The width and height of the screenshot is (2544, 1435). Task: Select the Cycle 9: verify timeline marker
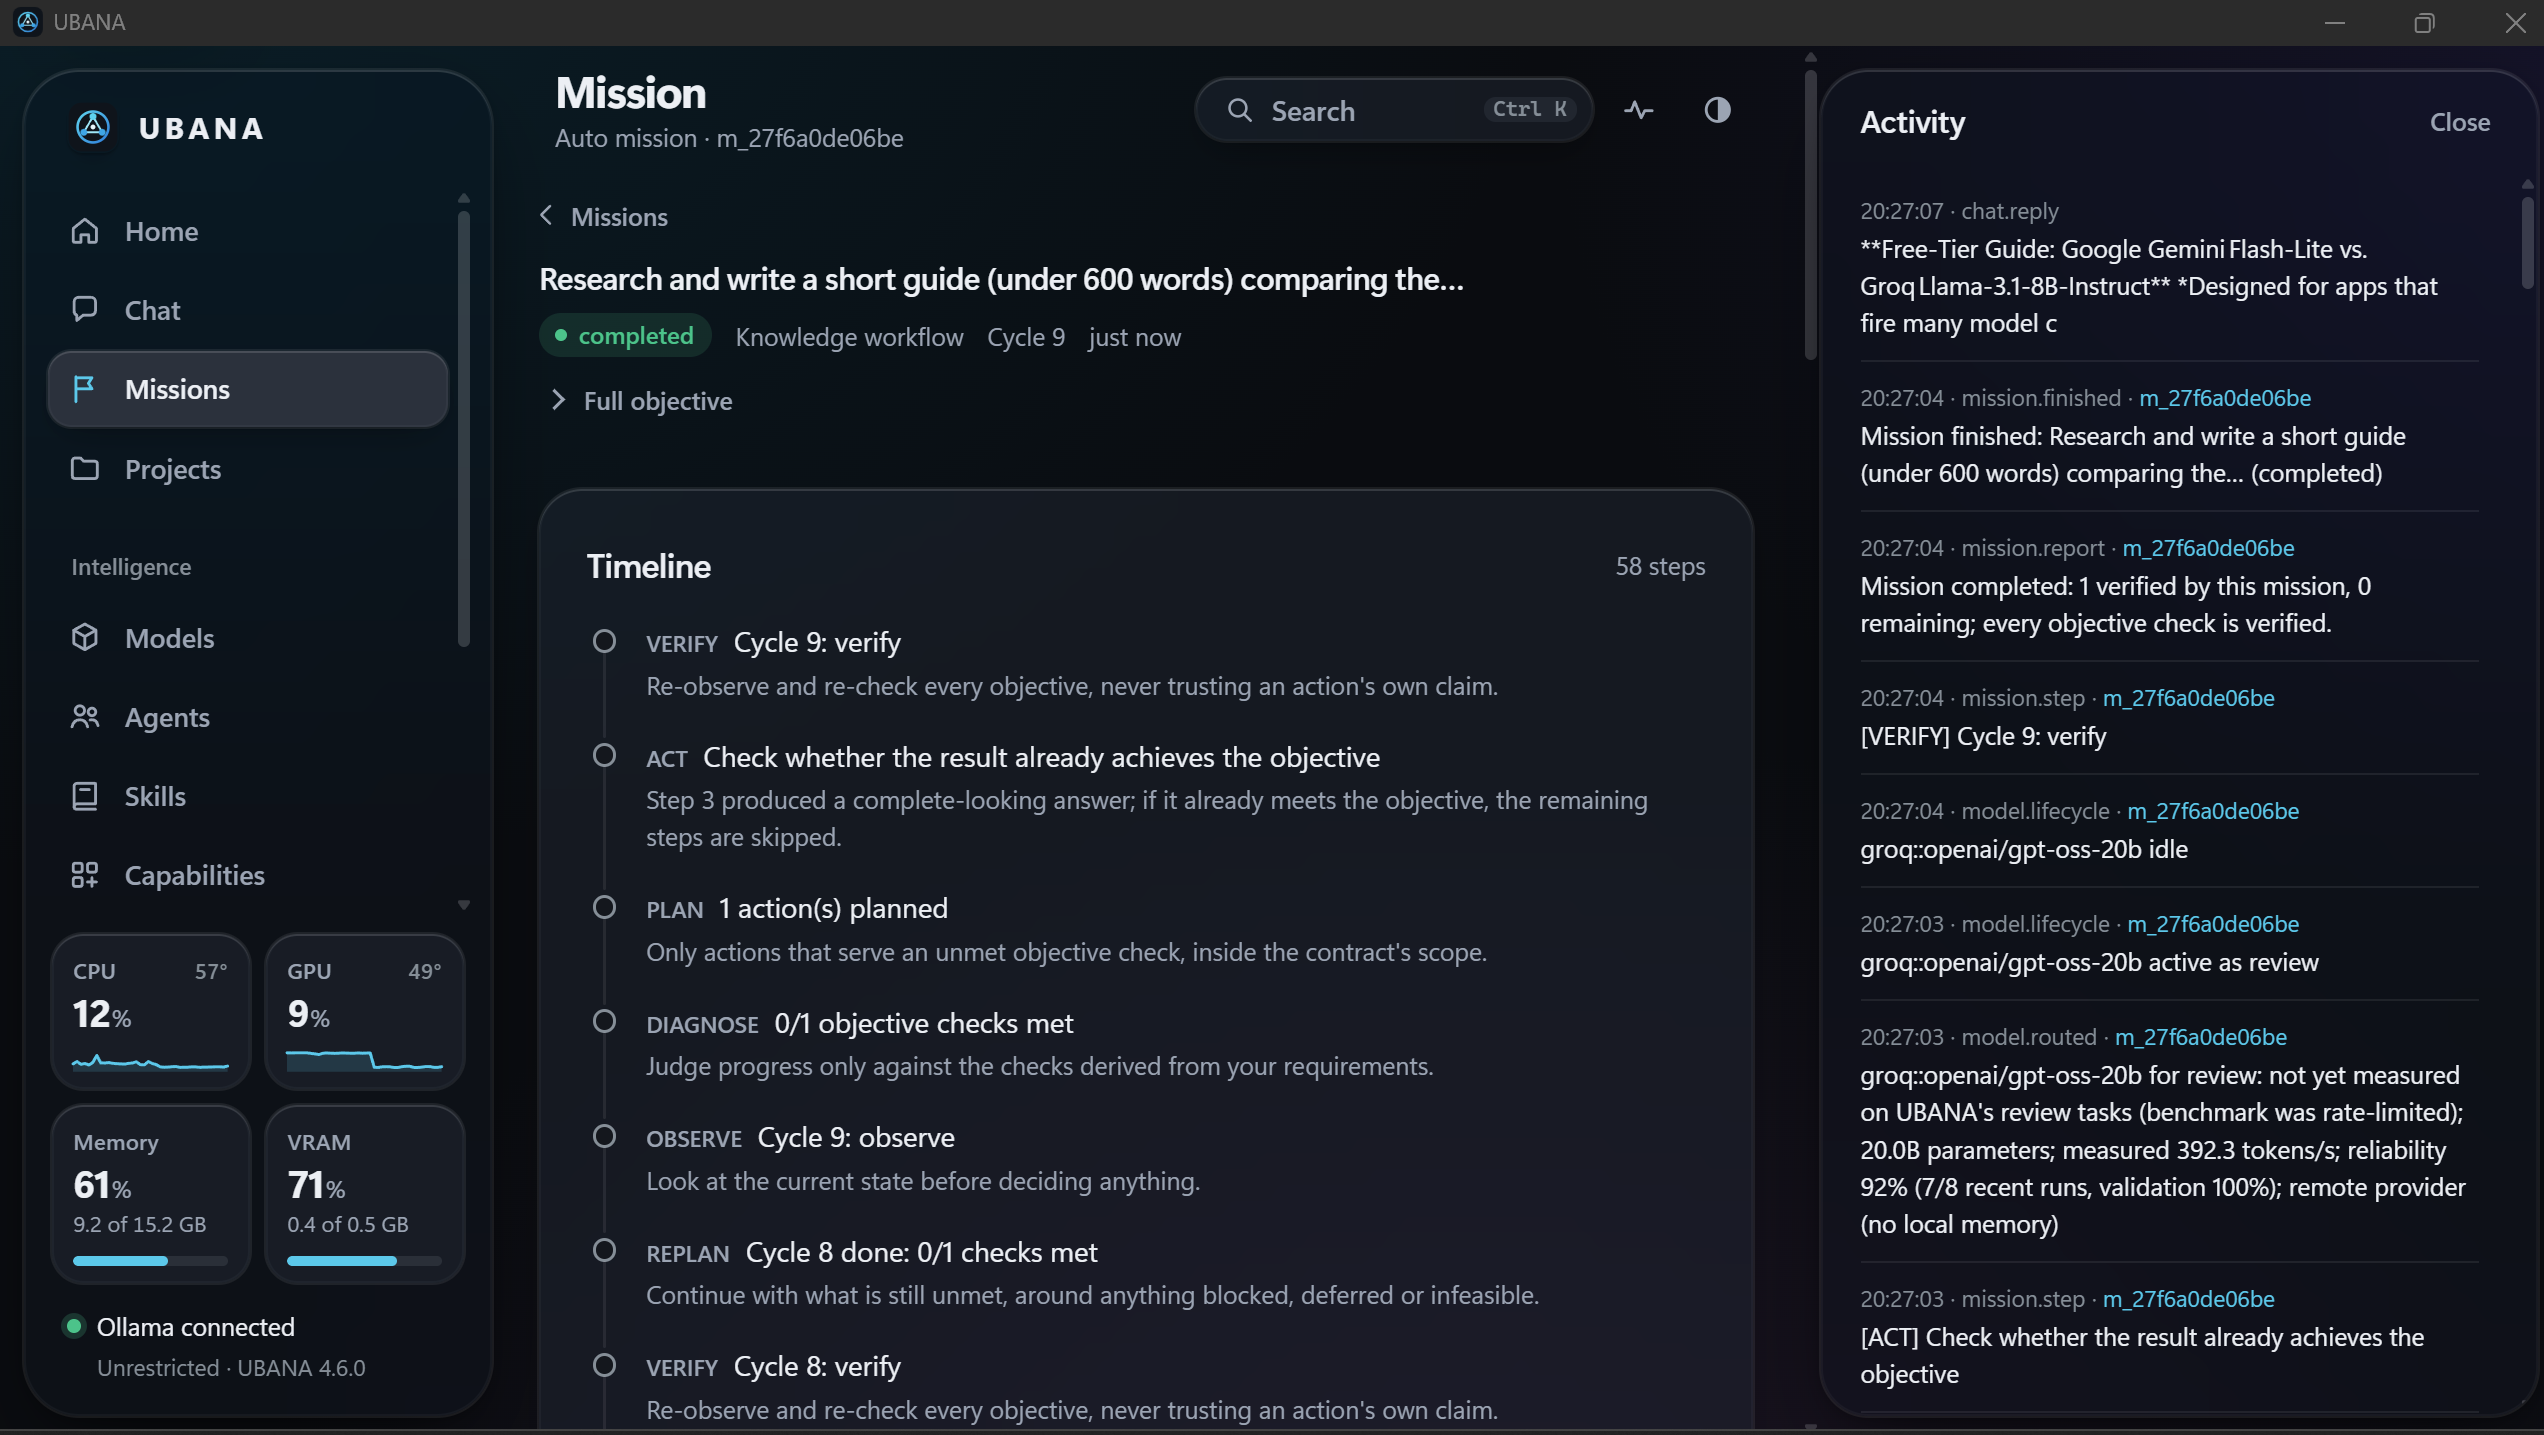604,641
